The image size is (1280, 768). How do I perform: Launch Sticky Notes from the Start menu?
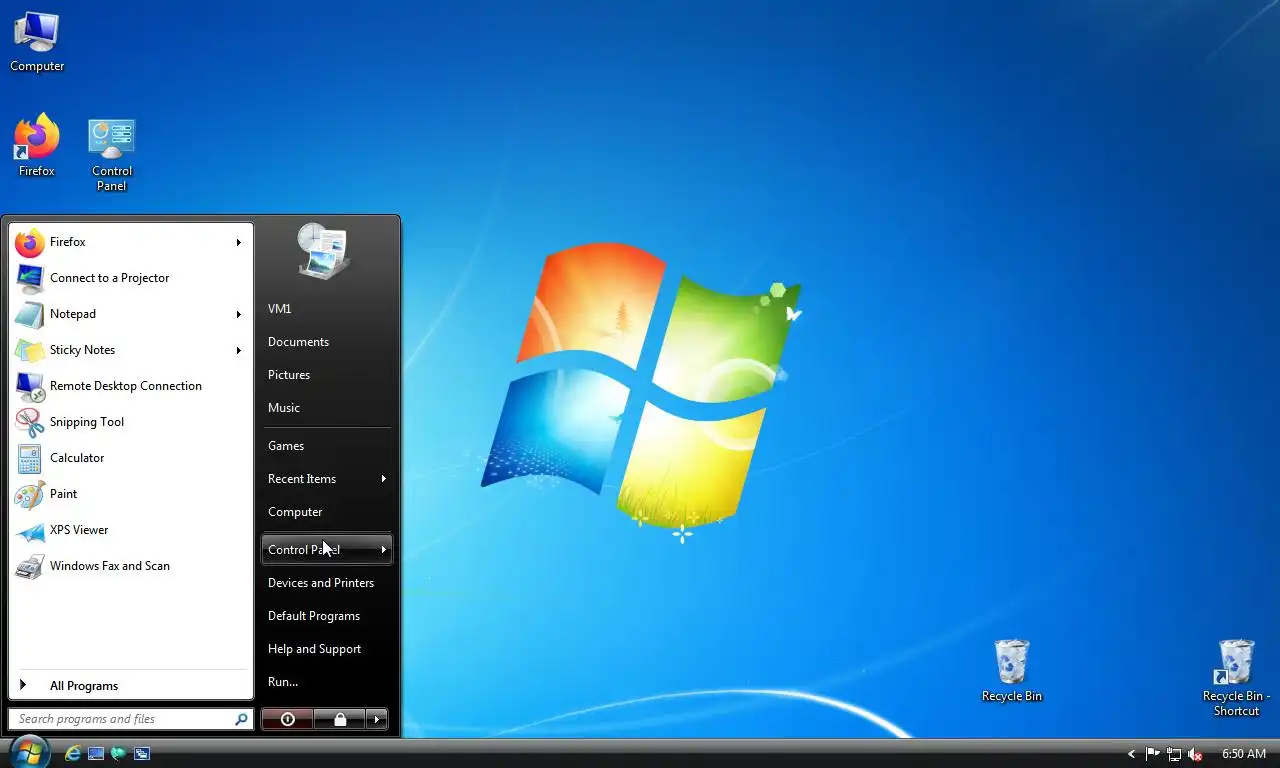coord(130,350)
